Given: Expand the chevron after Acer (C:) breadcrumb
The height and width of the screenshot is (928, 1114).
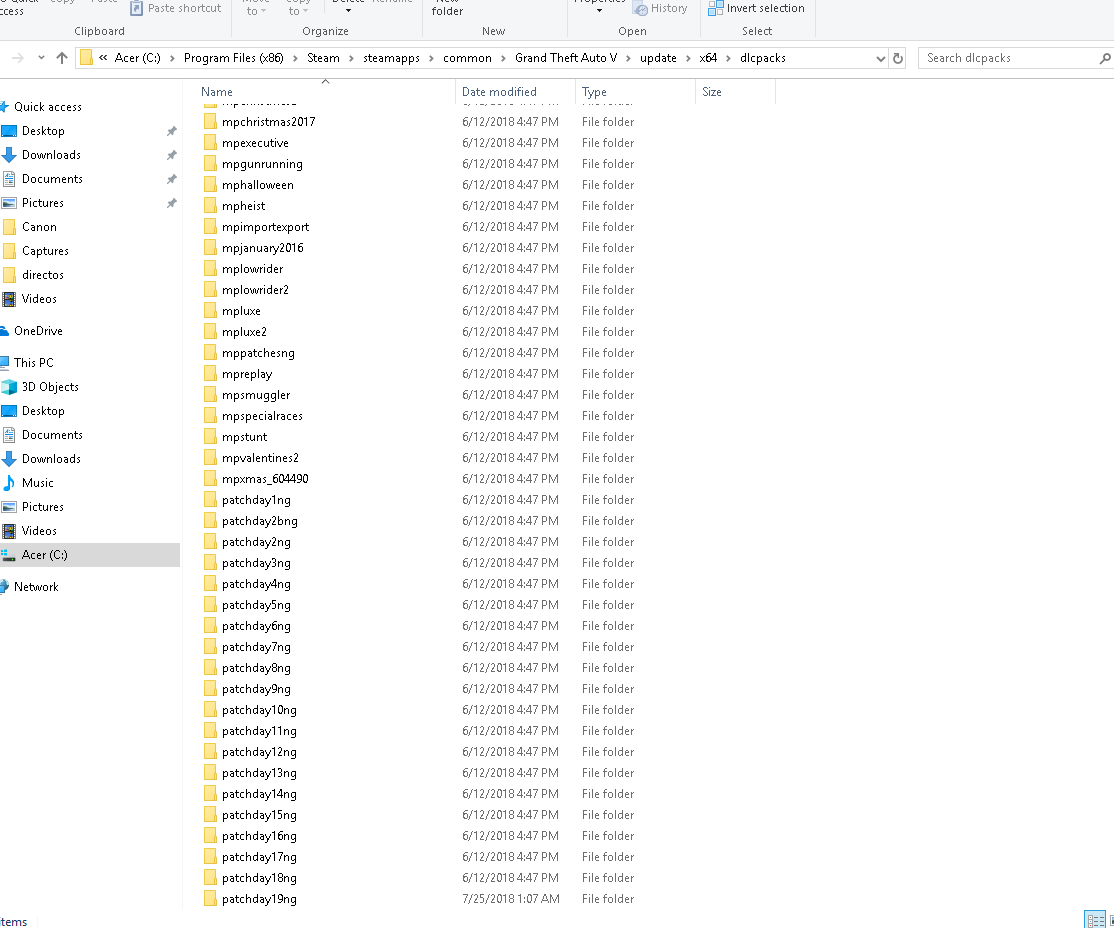Looking at the screenshot, I should [172, 58].
